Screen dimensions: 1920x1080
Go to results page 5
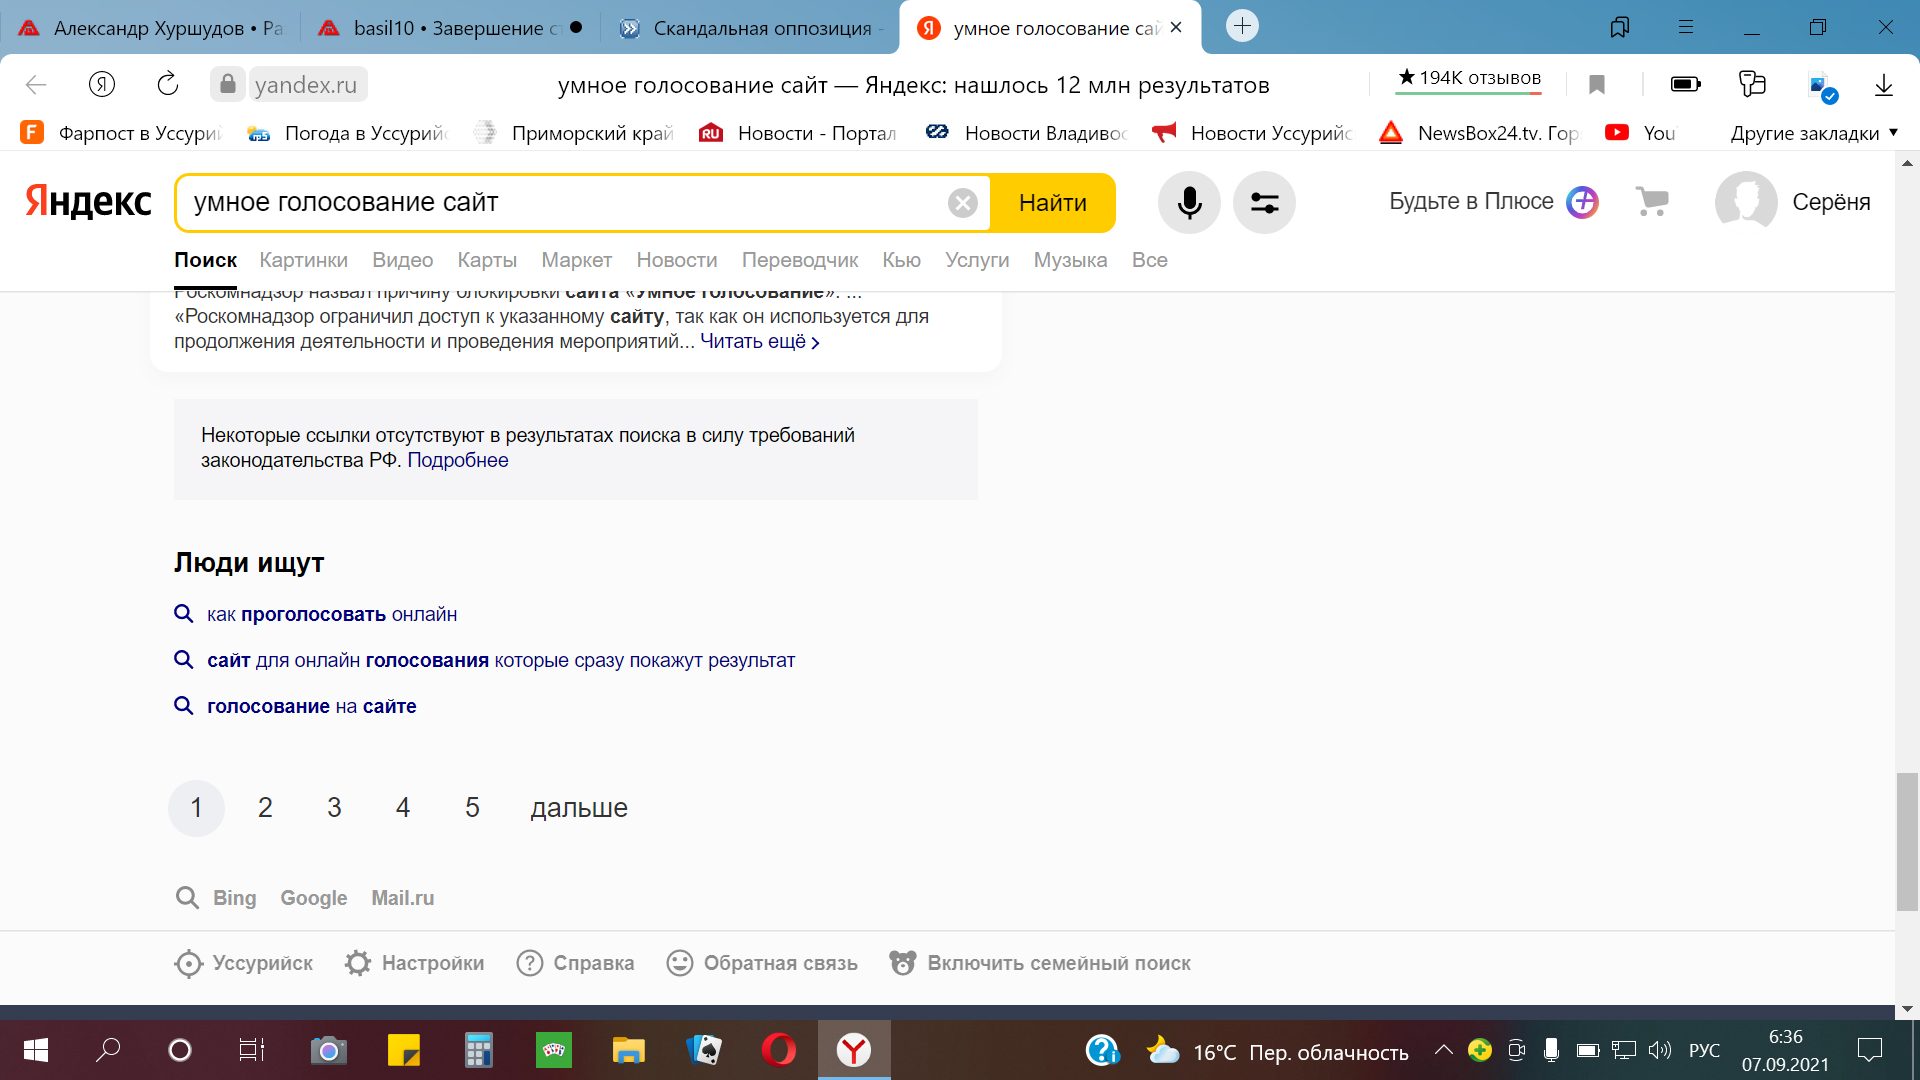(x=472, y=808)
